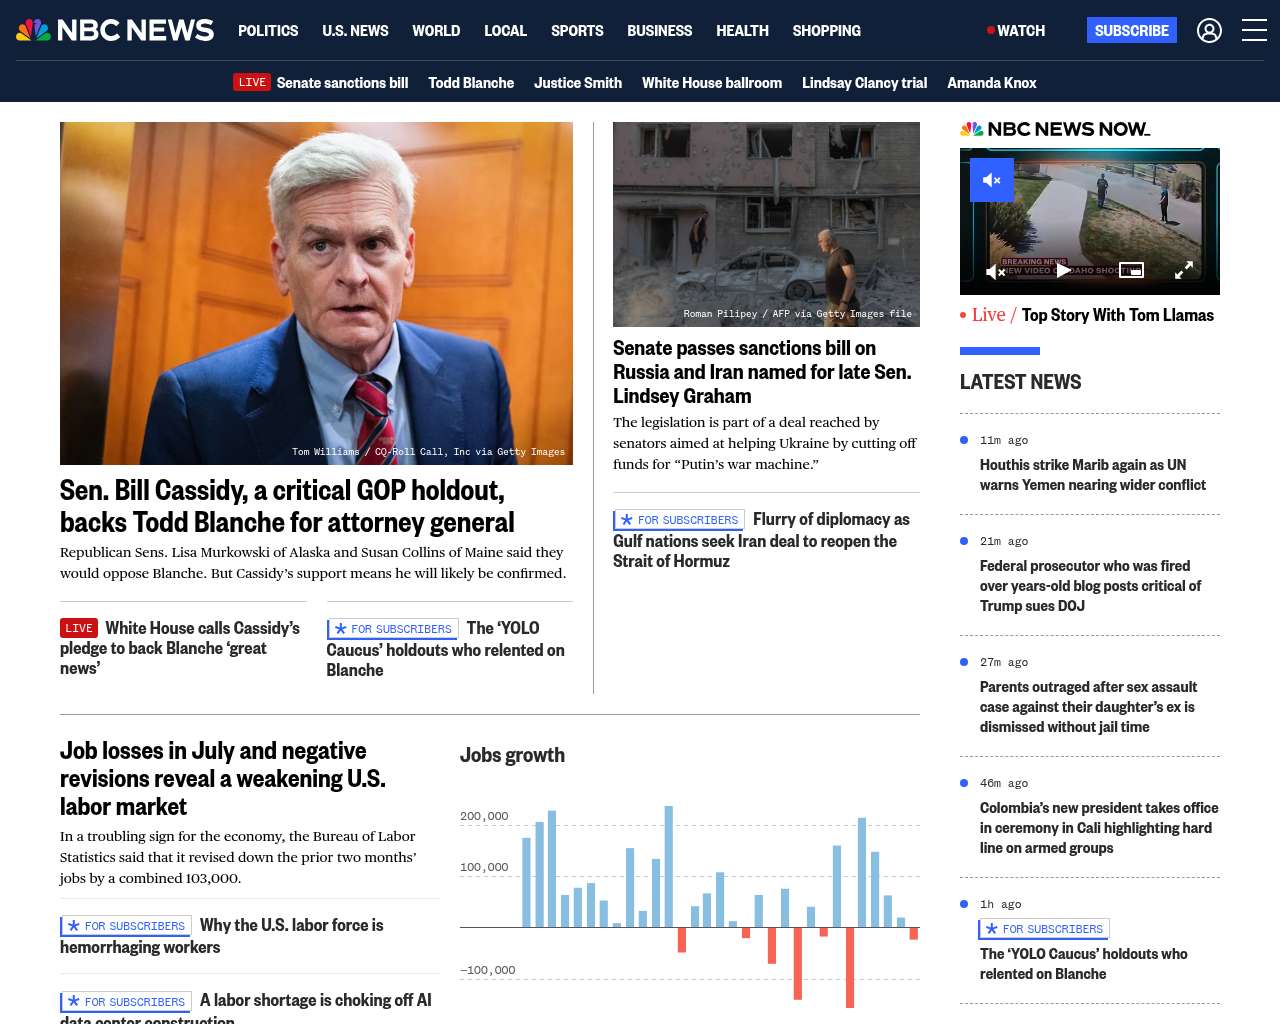
Task: Read Colombia's new president takes office story
Action: coord(1099,828)
